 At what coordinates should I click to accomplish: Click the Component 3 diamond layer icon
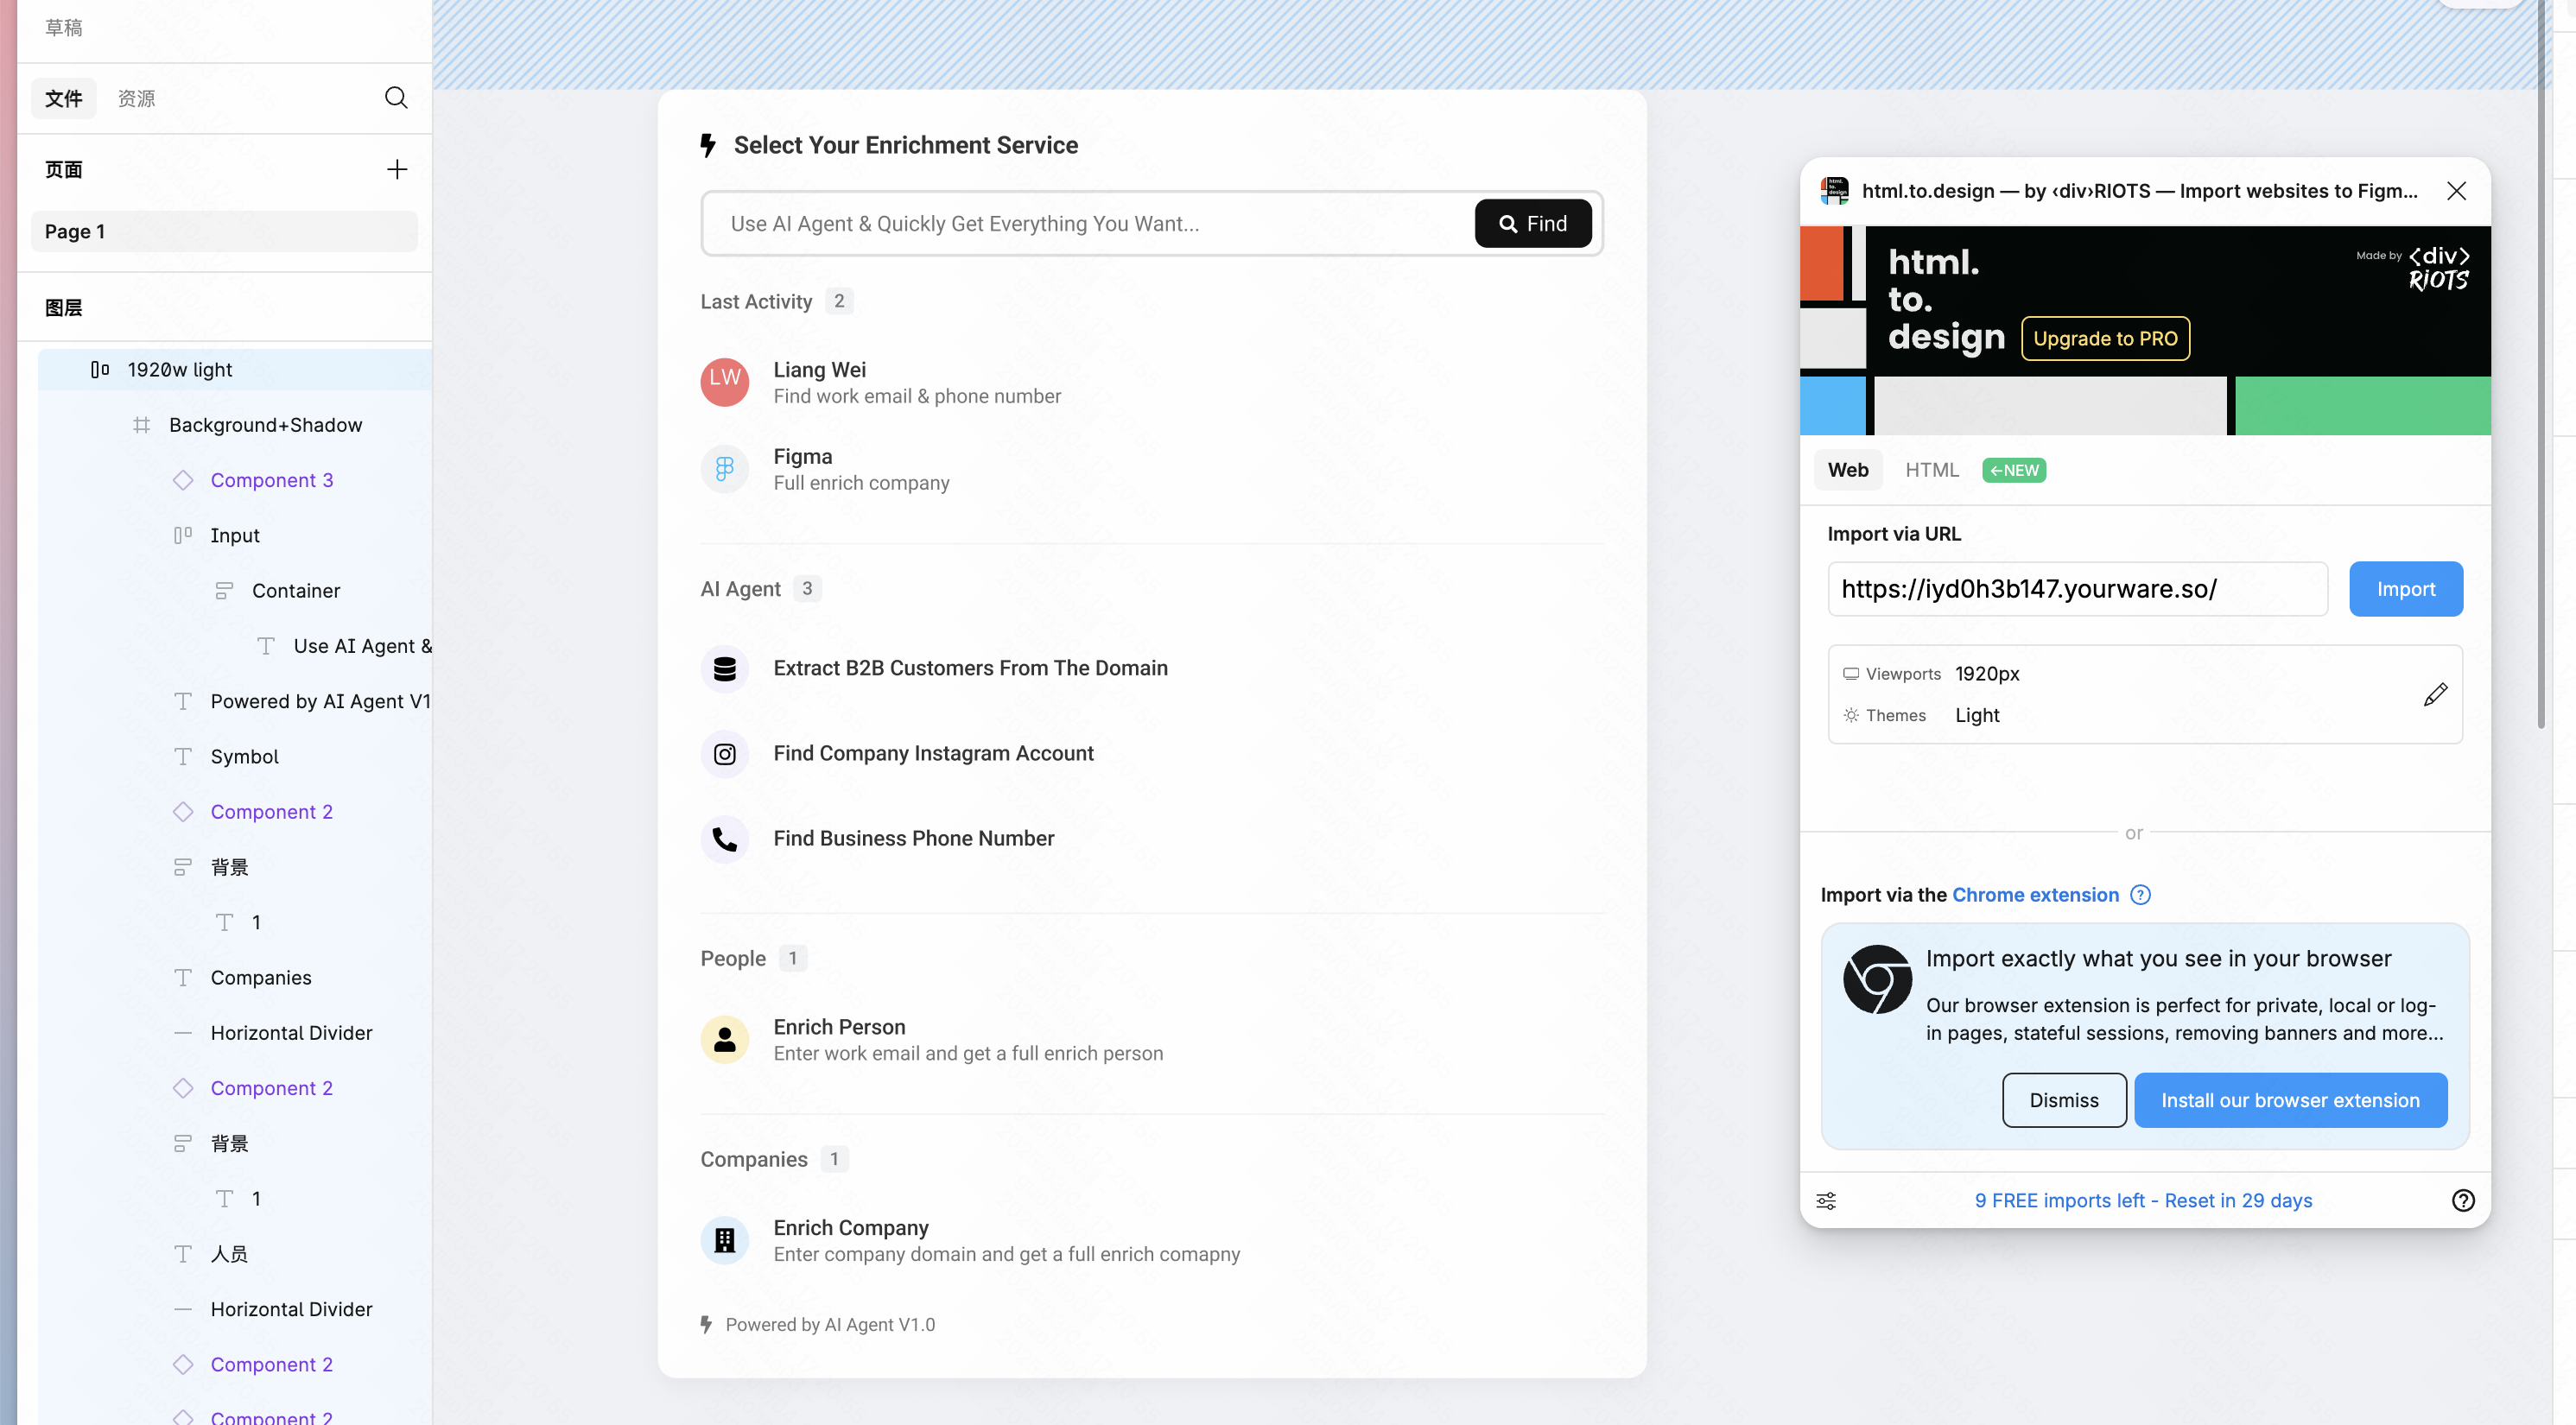[x=183, y=480]
